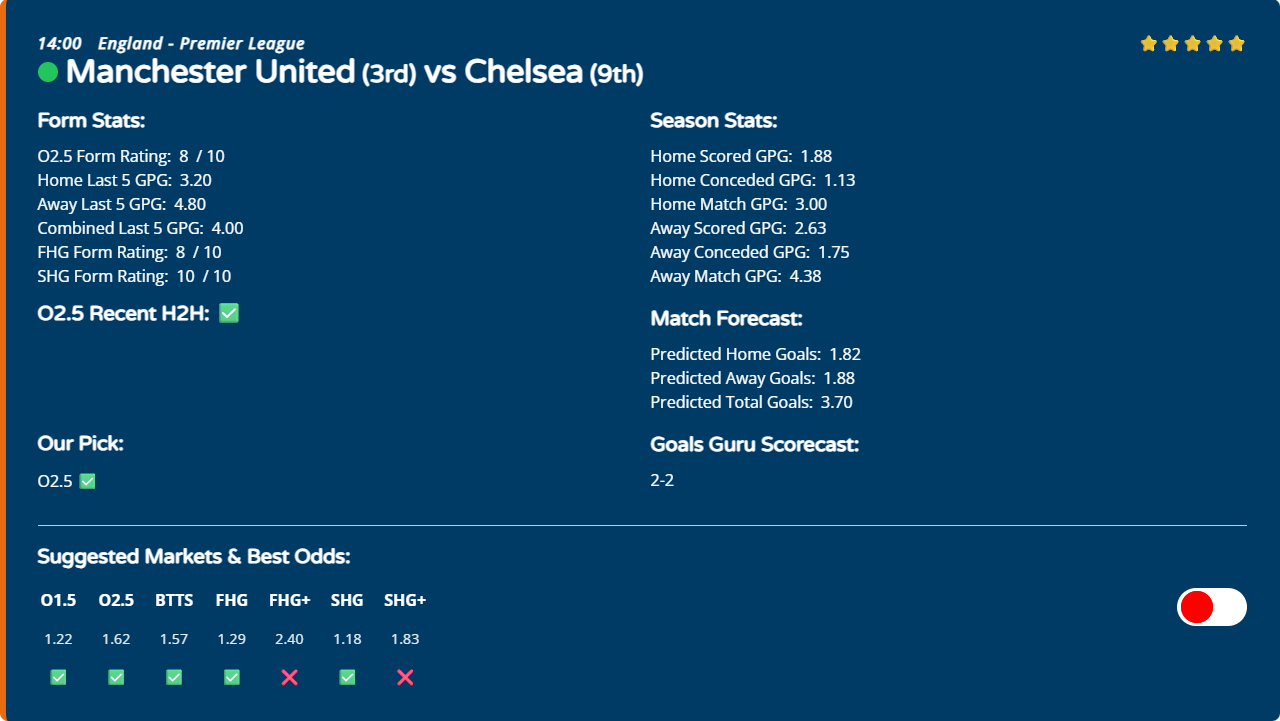Click the green checkmark under O1.5
1280x721 pixels.
pos(58,677)
